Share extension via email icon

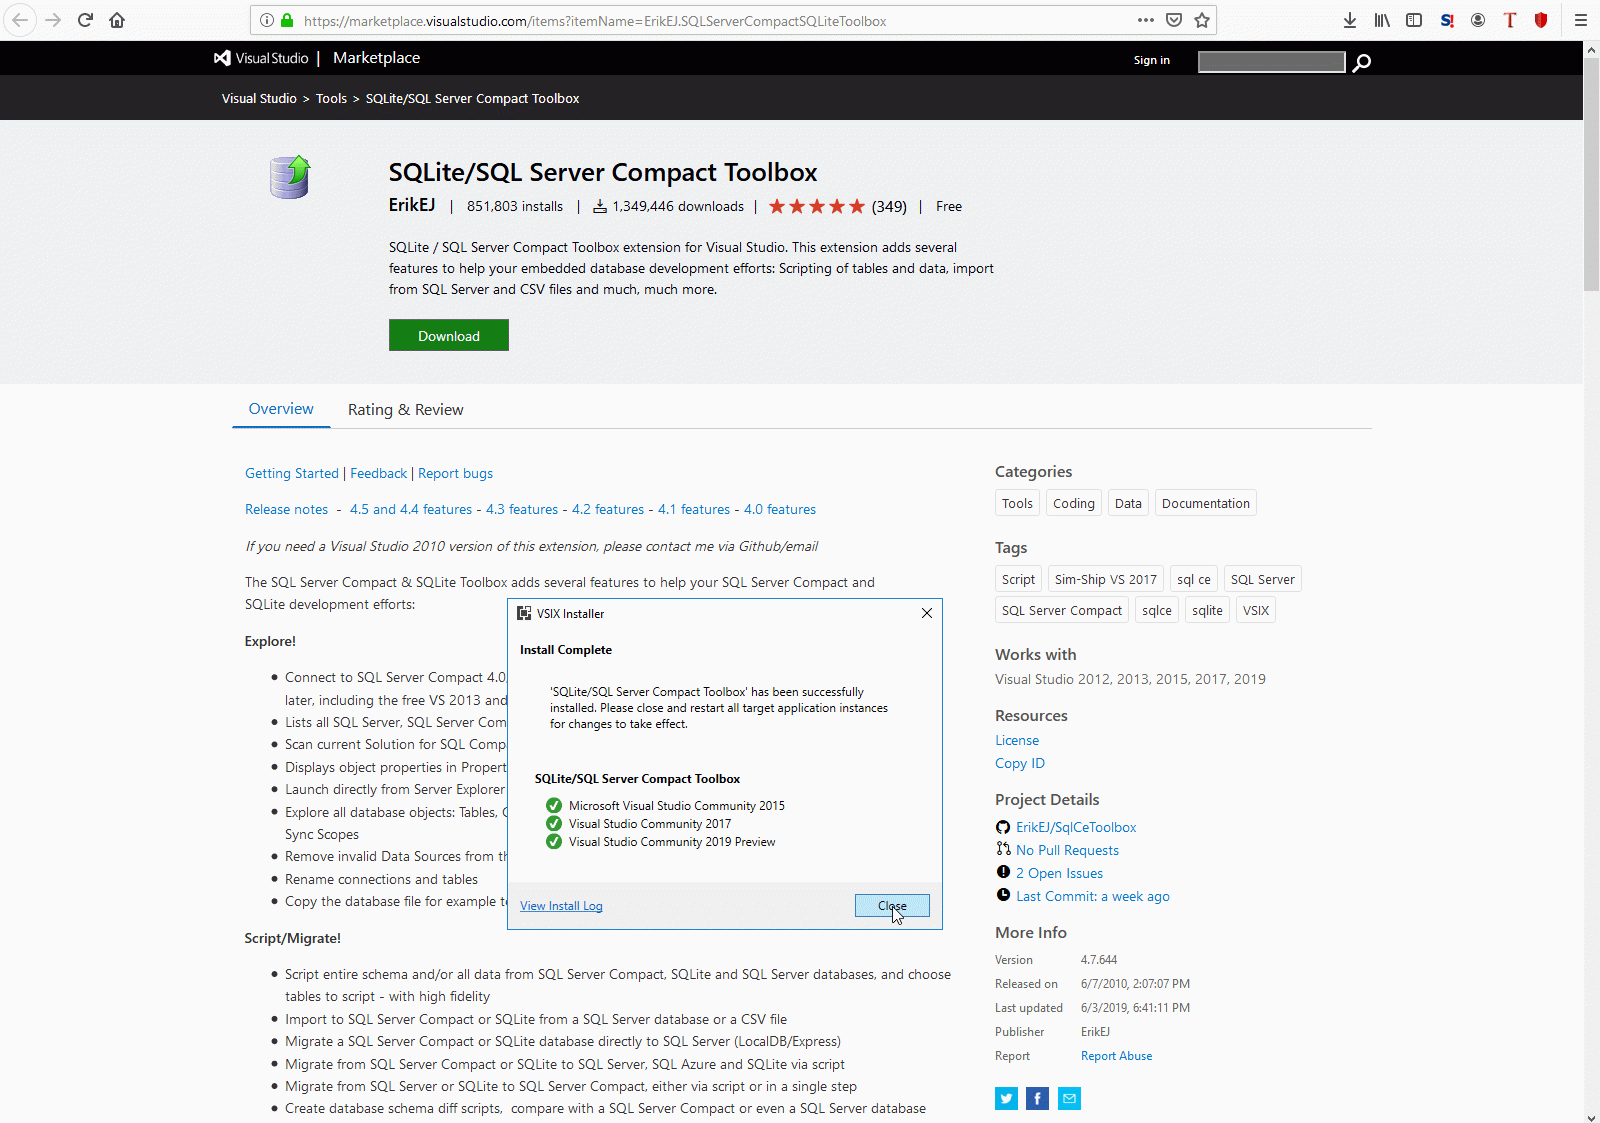click(1070, 1099)
